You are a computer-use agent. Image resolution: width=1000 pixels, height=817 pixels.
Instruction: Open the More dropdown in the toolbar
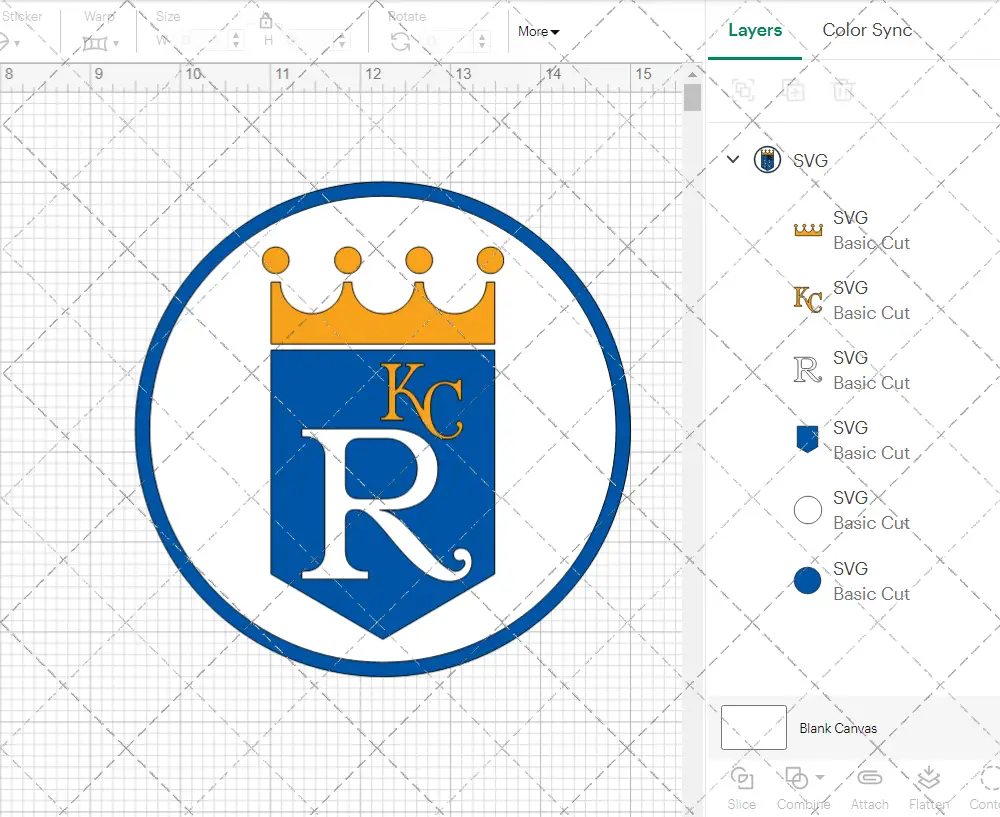[x=538, y=31]
